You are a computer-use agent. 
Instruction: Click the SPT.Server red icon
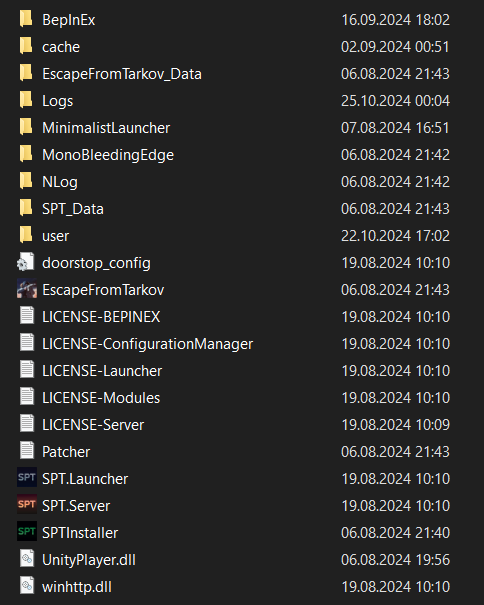pos(27,505)
